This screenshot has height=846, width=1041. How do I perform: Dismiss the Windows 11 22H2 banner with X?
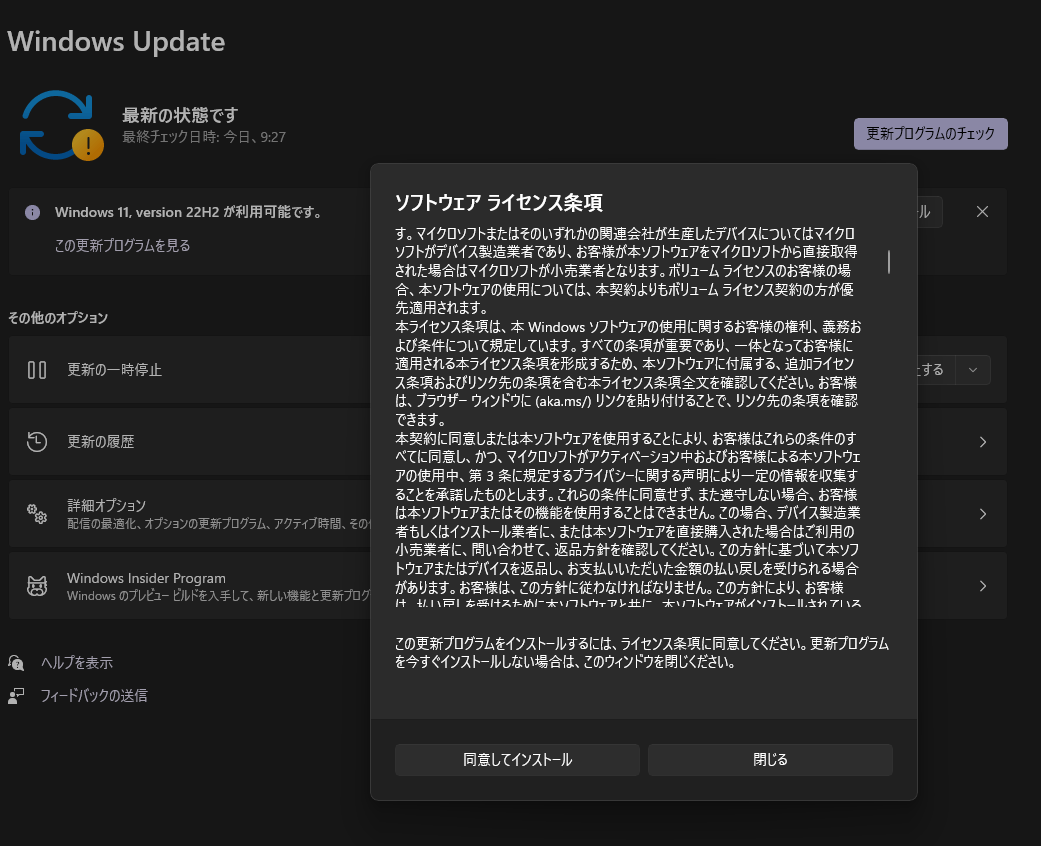click(x=983, y=212)
